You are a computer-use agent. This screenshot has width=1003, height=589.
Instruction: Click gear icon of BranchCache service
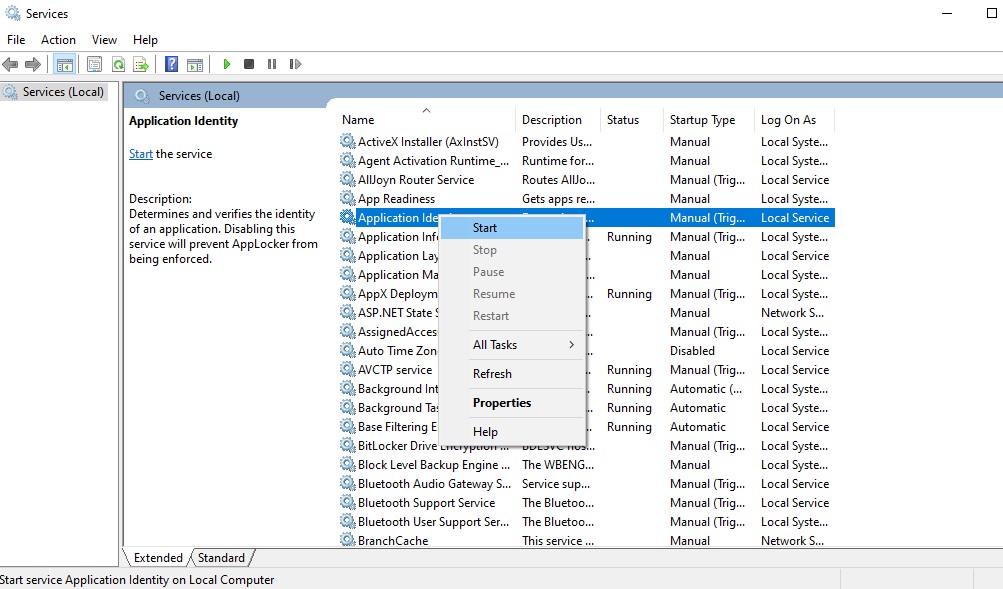[x=347, y=540]
